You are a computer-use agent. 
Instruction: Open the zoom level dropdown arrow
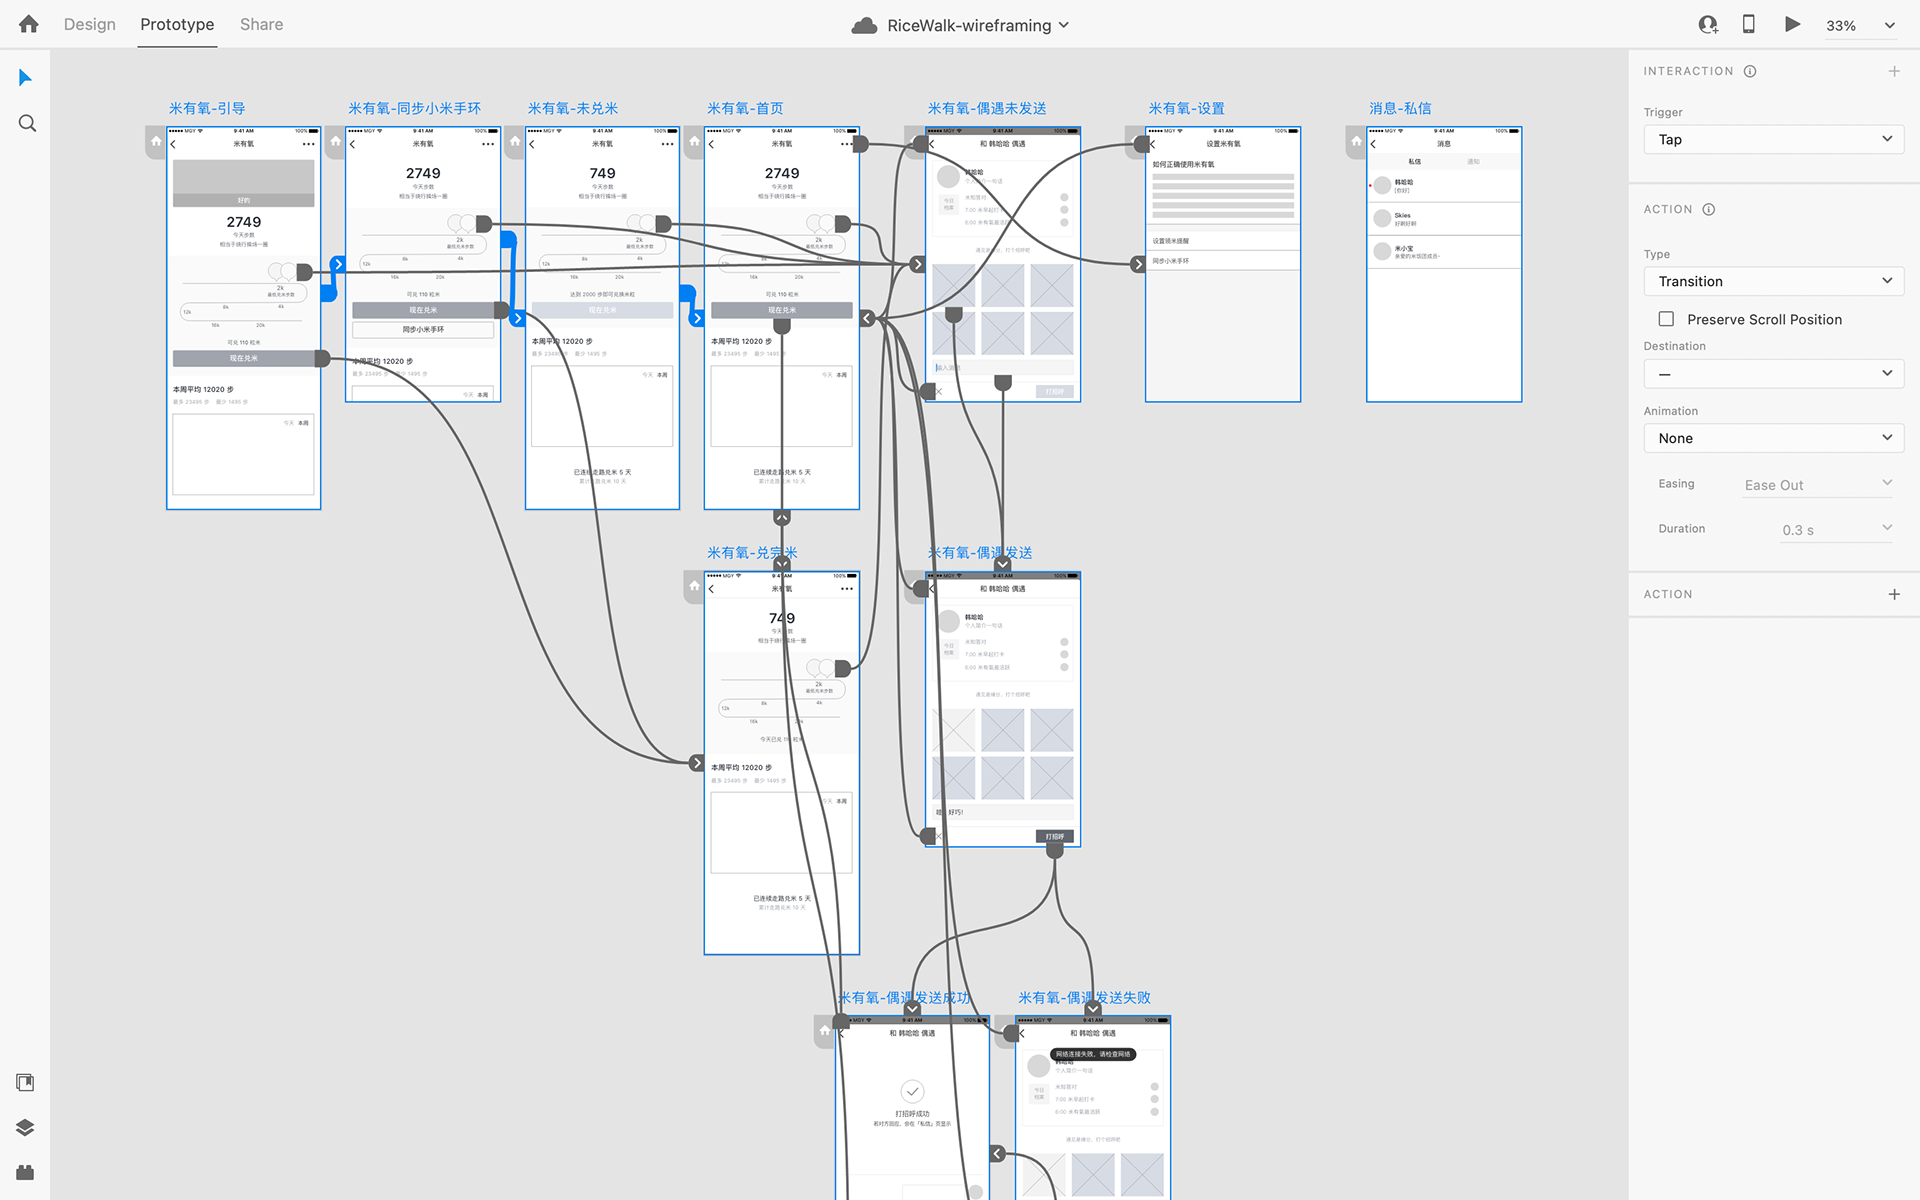[x=1890, y=26]
